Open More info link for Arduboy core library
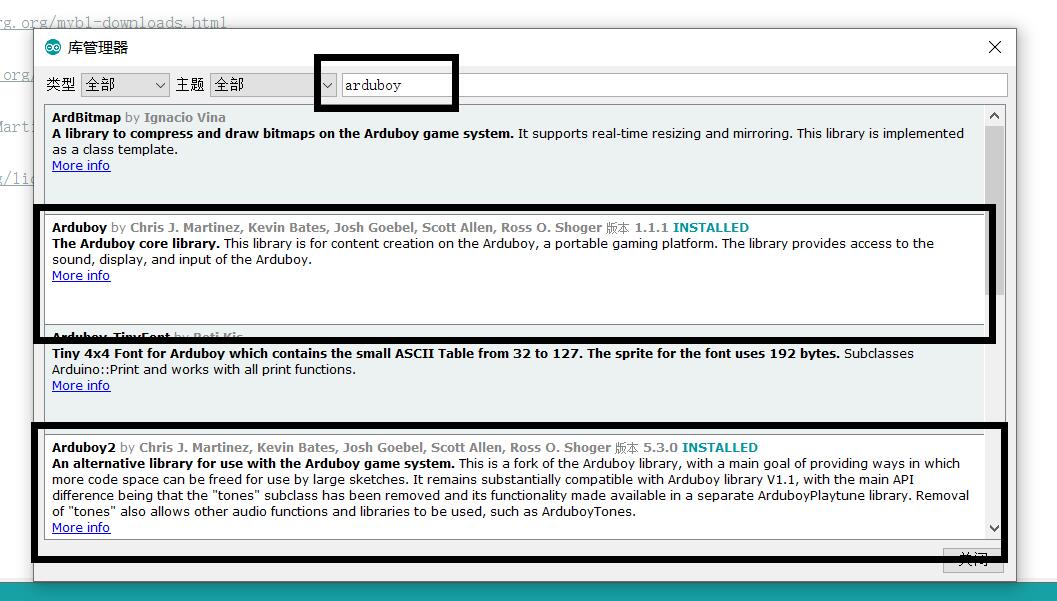This screenshot has height=601, width=1057. (x=81, y=276)
